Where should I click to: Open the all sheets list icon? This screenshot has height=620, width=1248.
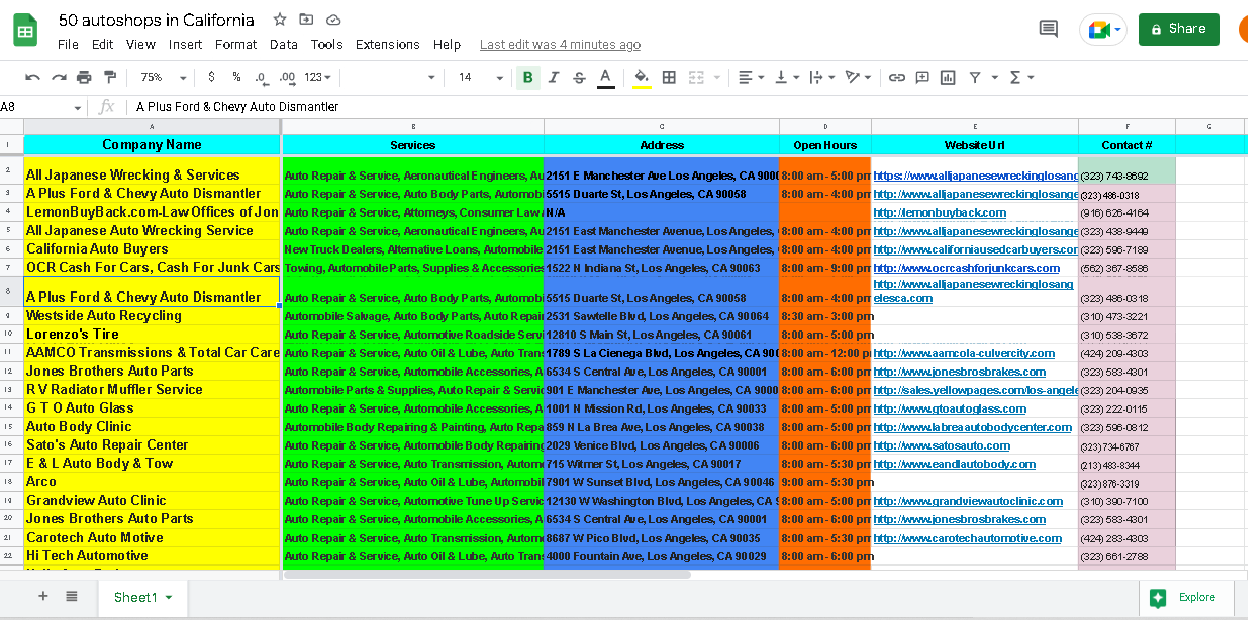(x=72, y=596)
